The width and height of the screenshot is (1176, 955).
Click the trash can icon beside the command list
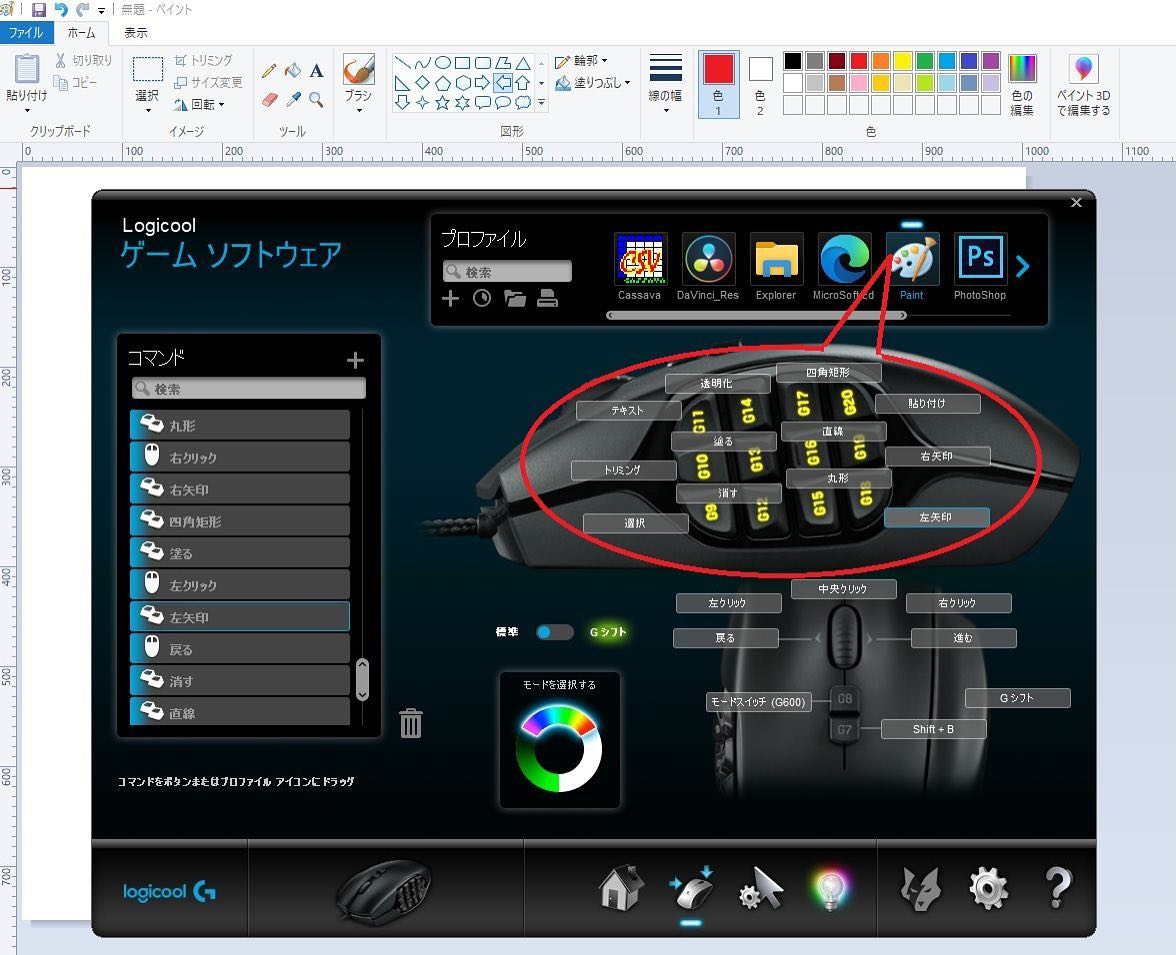411,723
